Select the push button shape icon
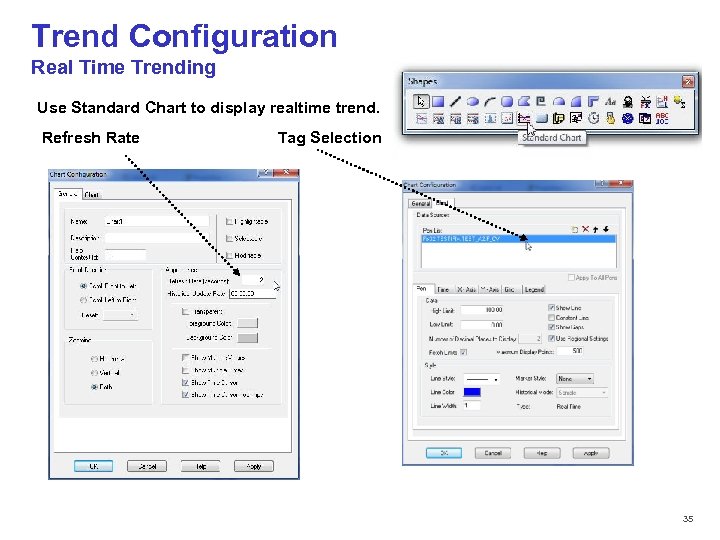 tap(541, 118)
